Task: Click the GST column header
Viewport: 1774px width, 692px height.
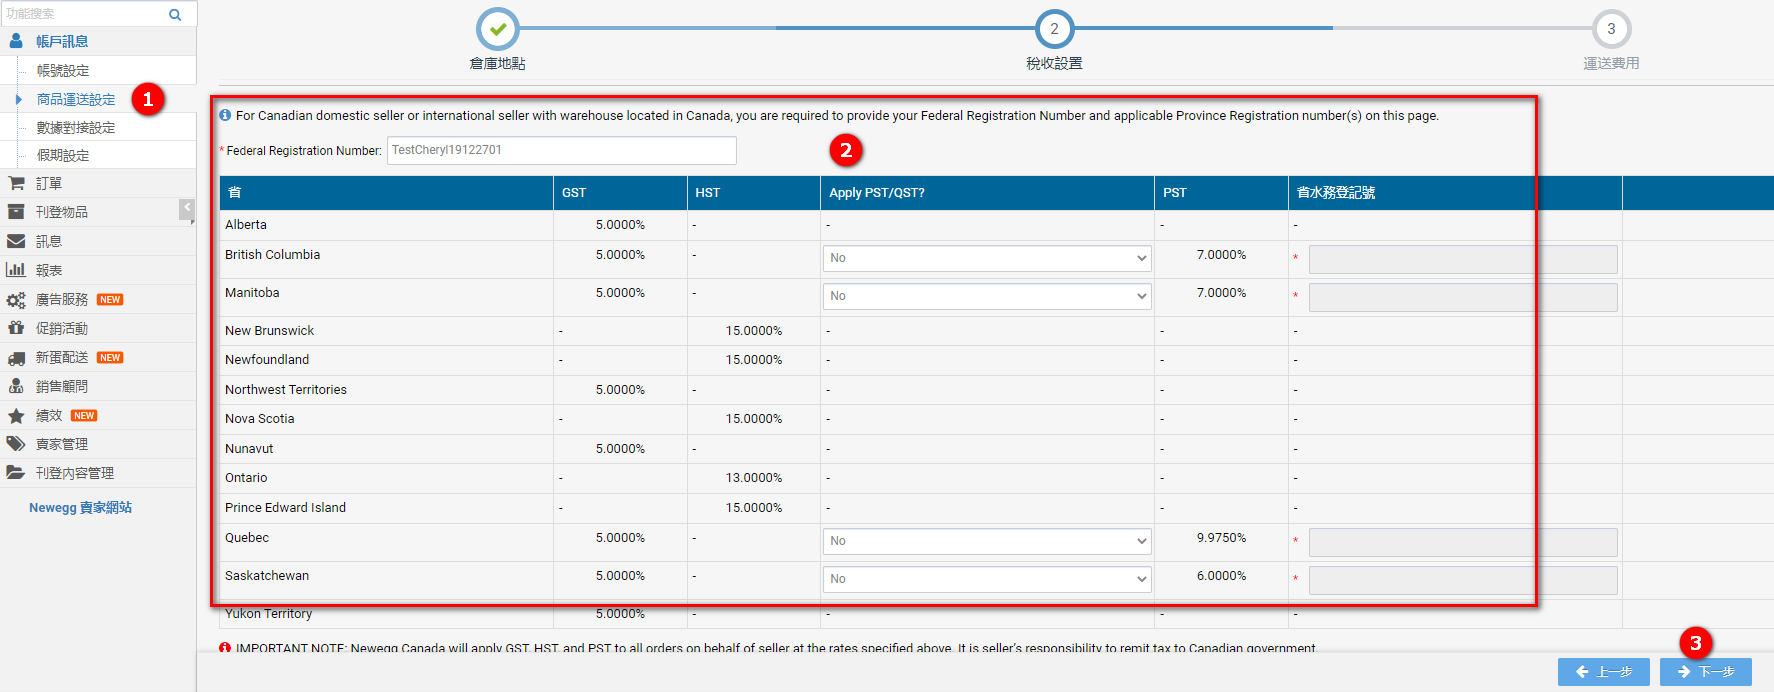Action: (x=620, y=193)
